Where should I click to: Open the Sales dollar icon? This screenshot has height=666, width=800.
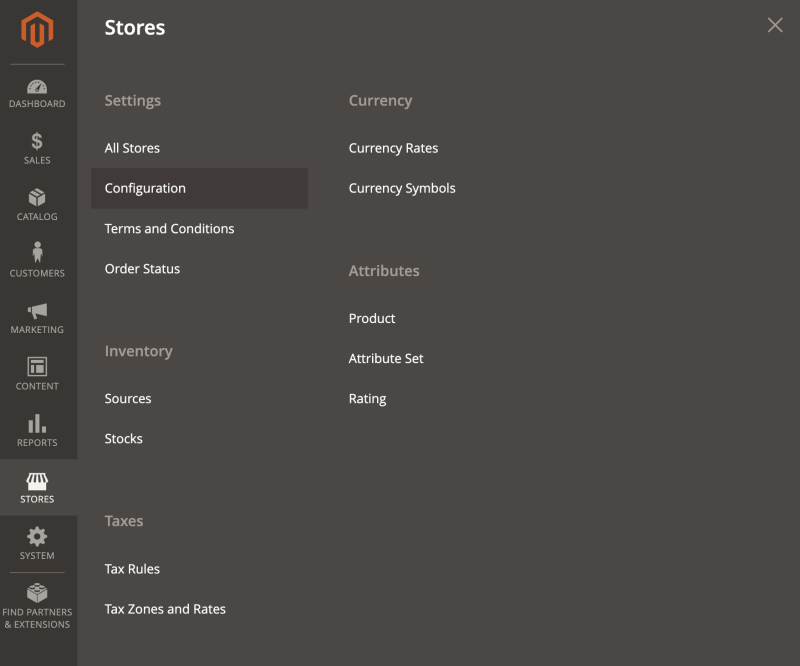coord(37,142)
